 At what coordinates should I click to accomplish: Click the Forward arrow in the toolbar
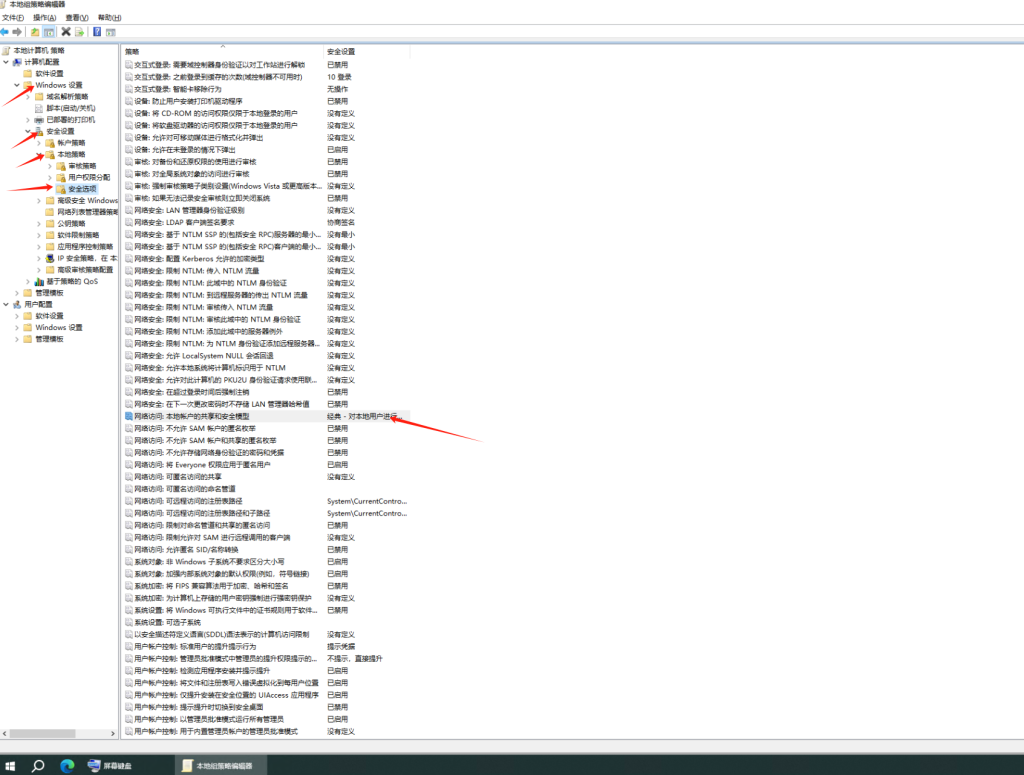[x=17, y=31]
